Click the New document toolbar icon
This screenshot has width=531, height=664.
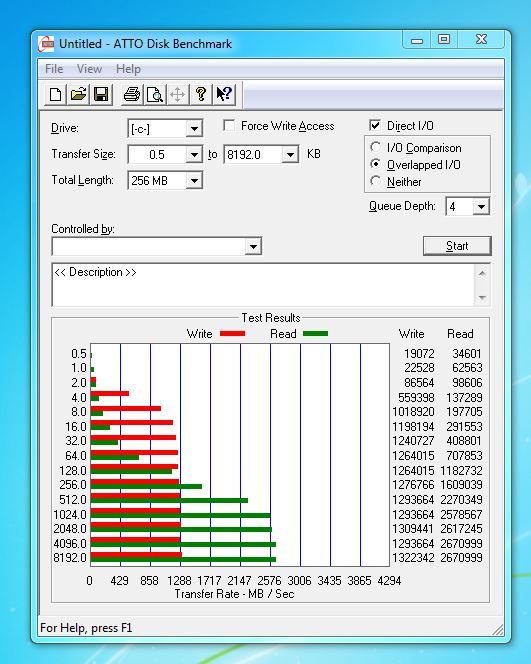click(x=55, y=94)
